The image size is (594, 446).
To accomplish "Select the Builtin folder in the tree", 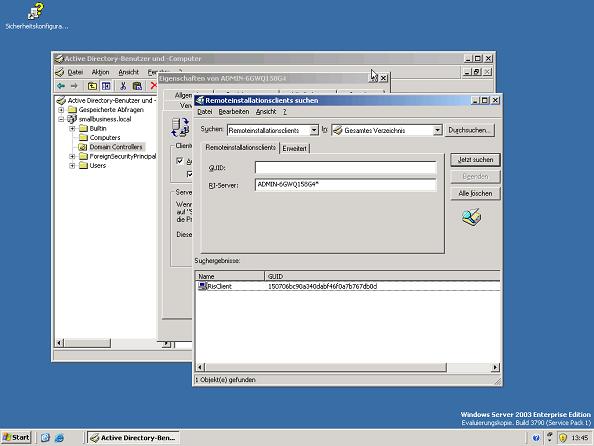I will [98, 128].
